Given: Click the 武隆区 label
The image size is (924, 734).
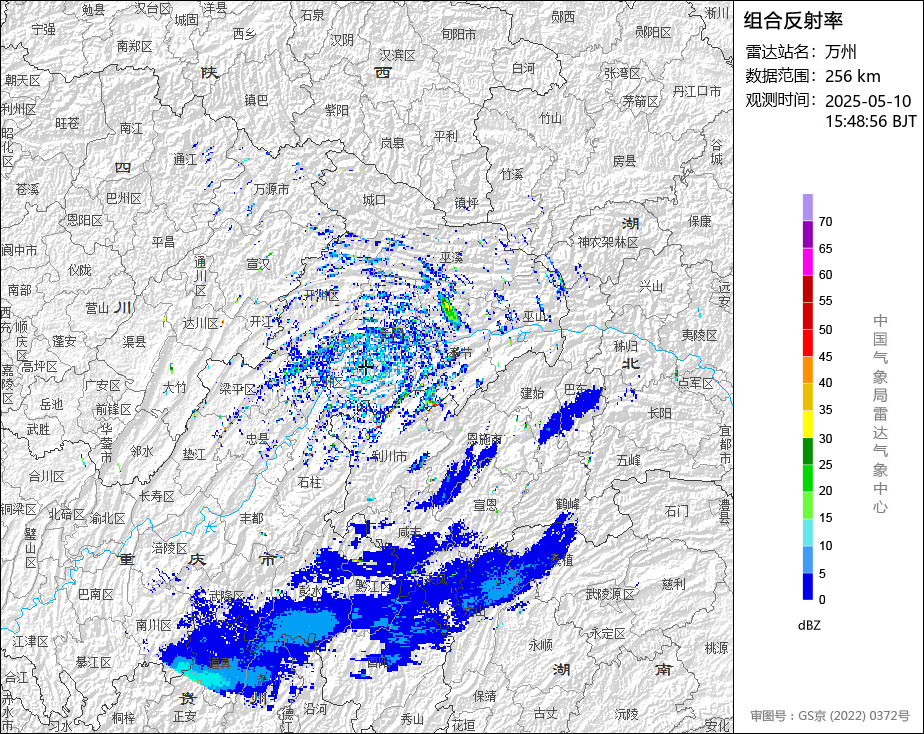Looking at the screenshot, I should pos(227,597).
